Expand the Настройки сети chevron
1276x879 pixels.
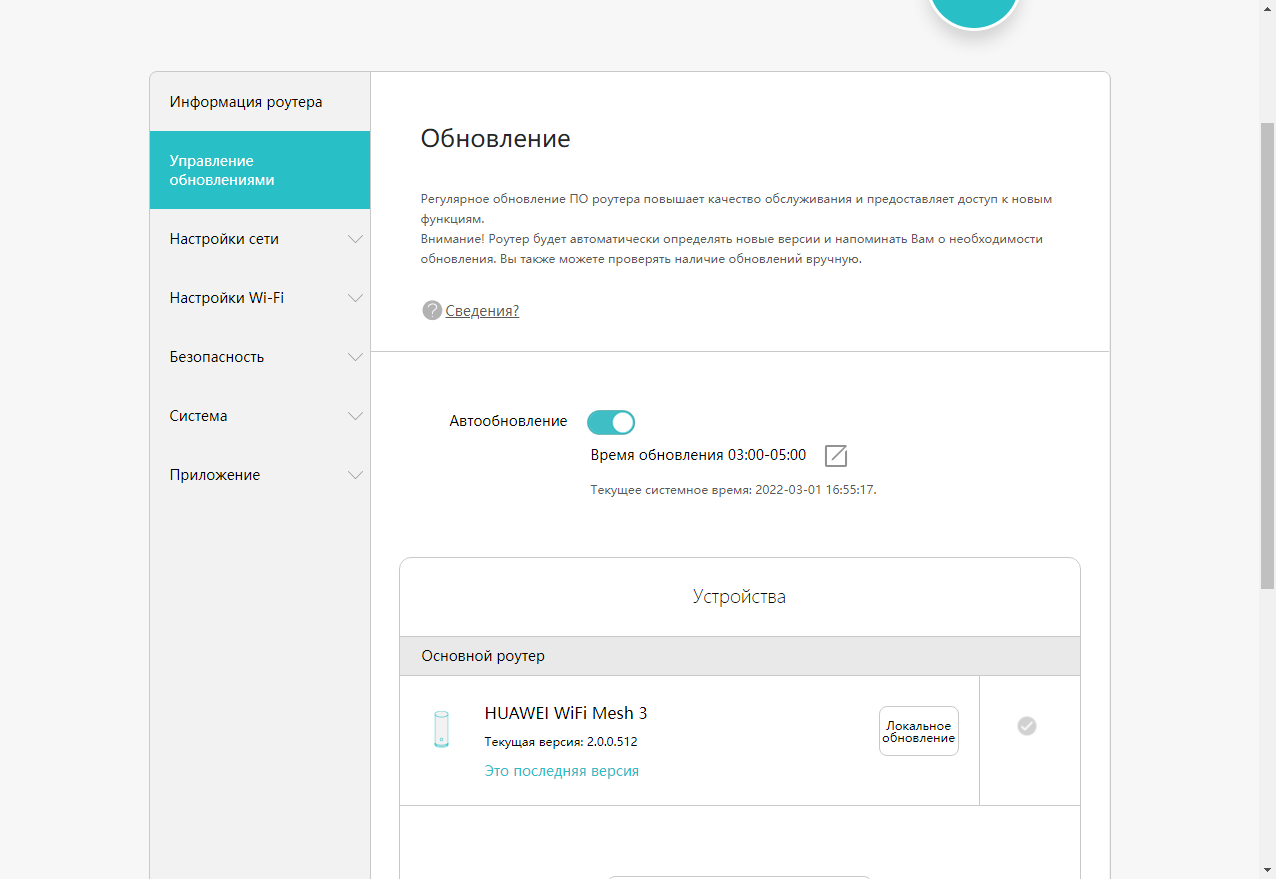(355, 240)
